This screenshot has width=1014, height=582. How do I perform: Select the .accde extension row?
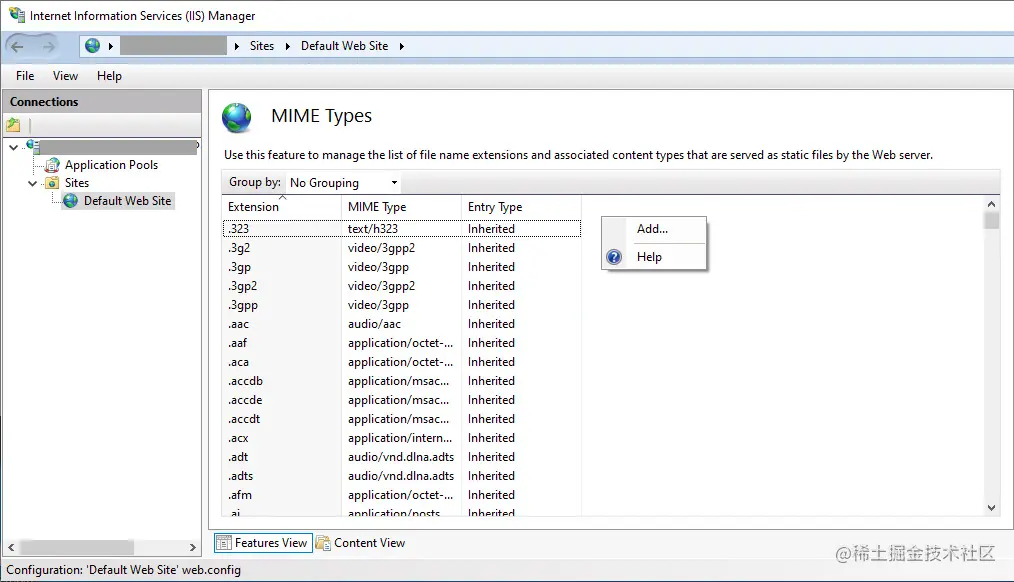(x=402, y=400)
